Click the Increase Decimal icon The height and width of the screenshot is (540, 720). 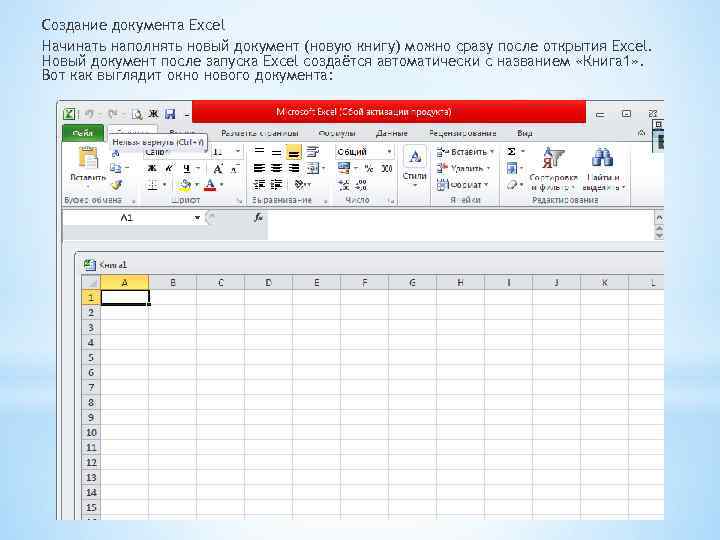tap(344, 185)
